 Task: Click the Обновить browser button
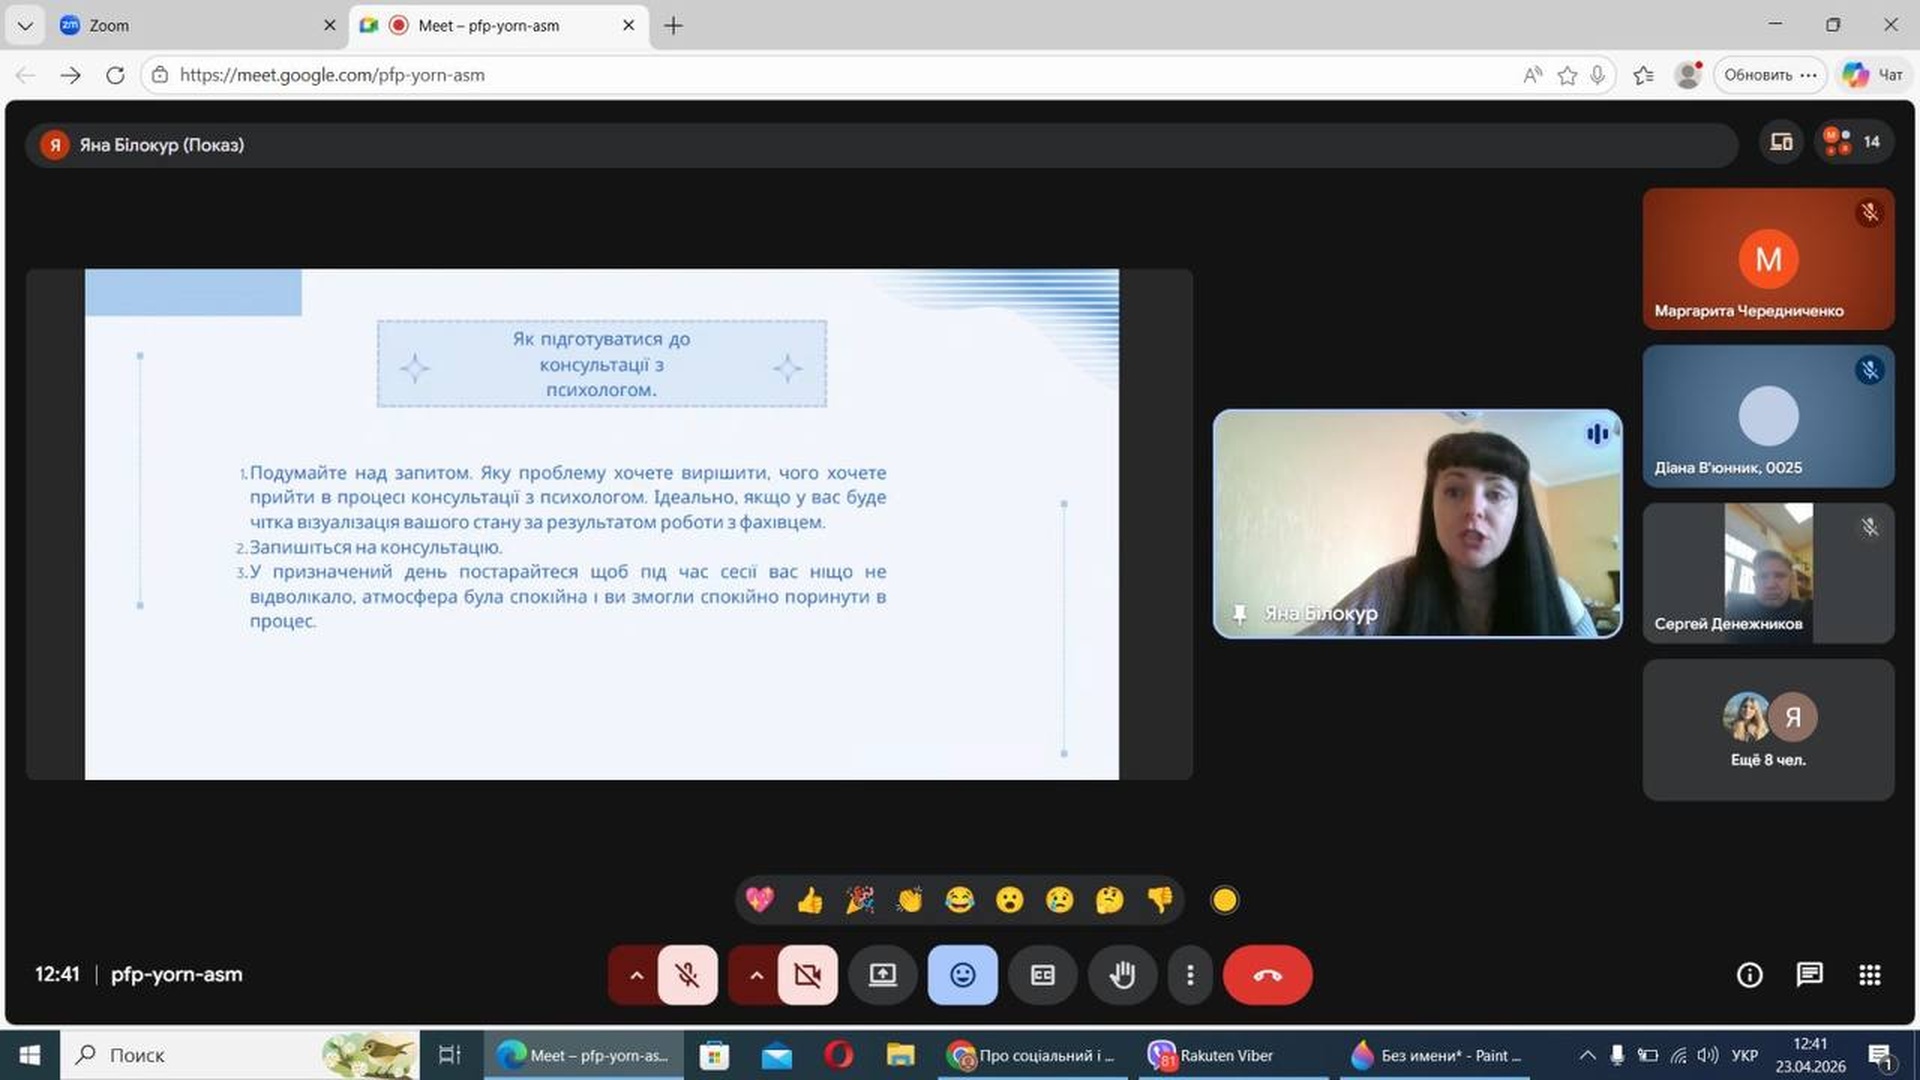(x=1758, y=75)
